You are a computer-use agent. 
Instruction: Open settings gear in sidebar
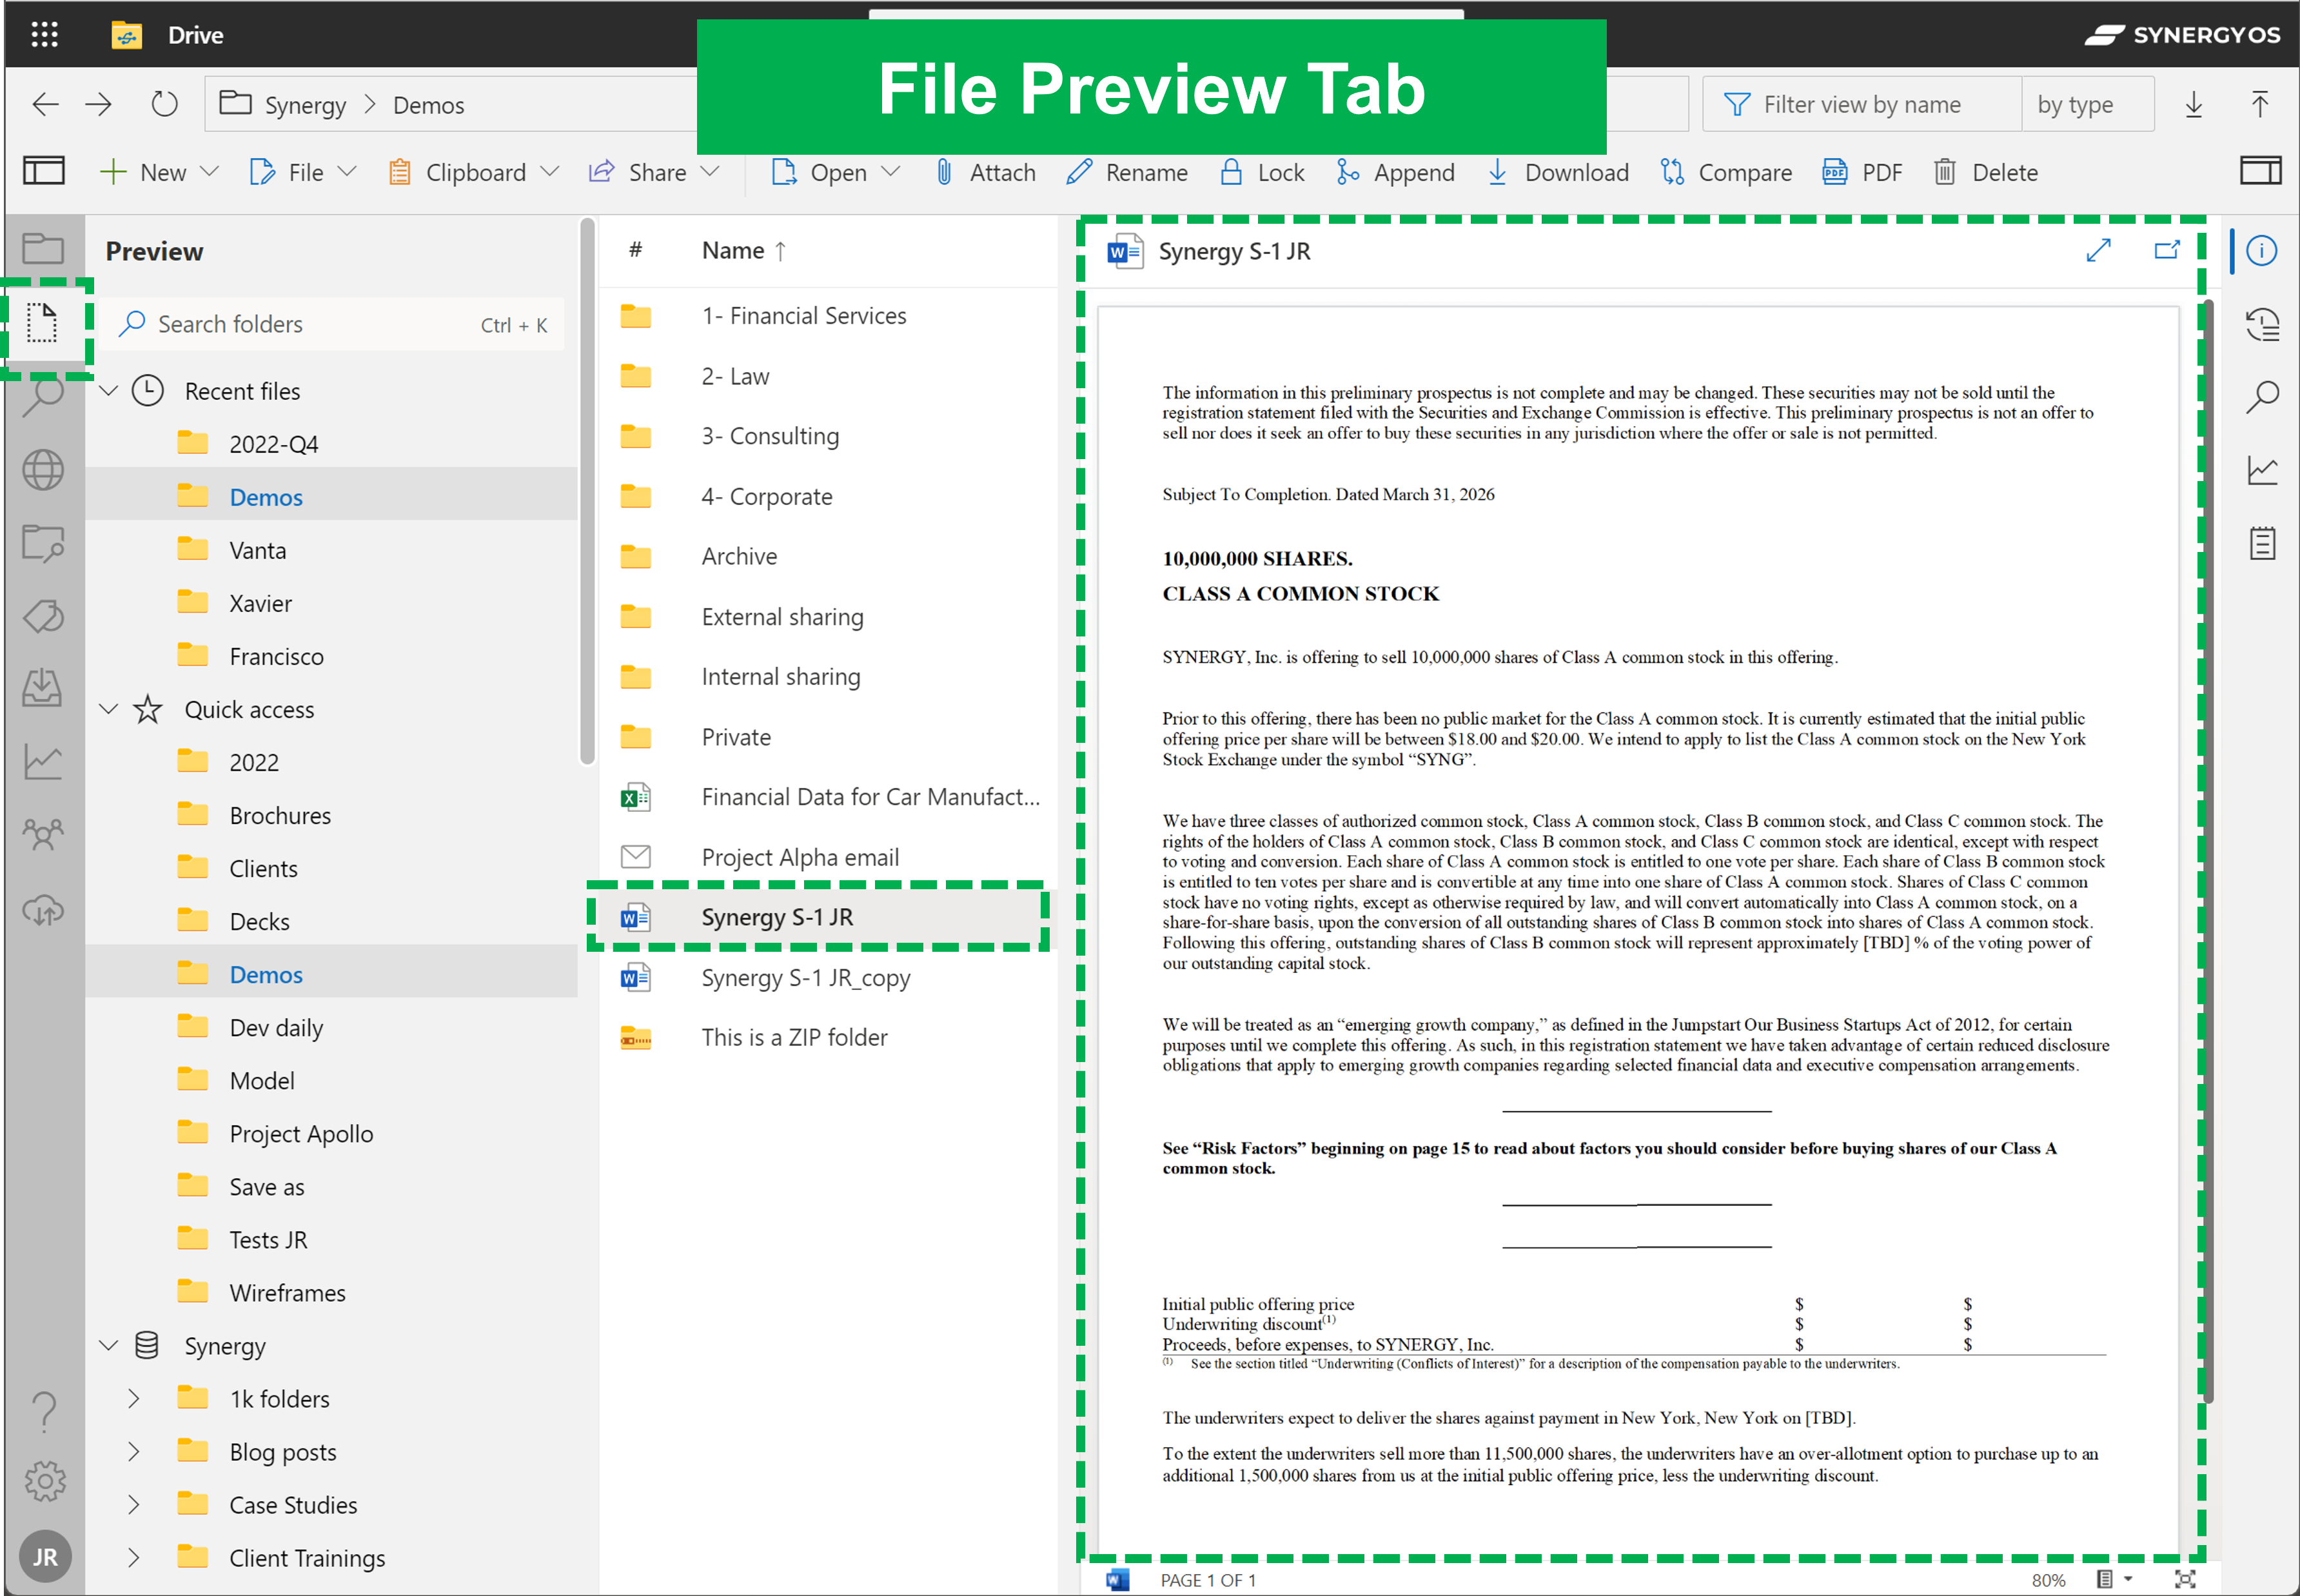coord(44,1481)
